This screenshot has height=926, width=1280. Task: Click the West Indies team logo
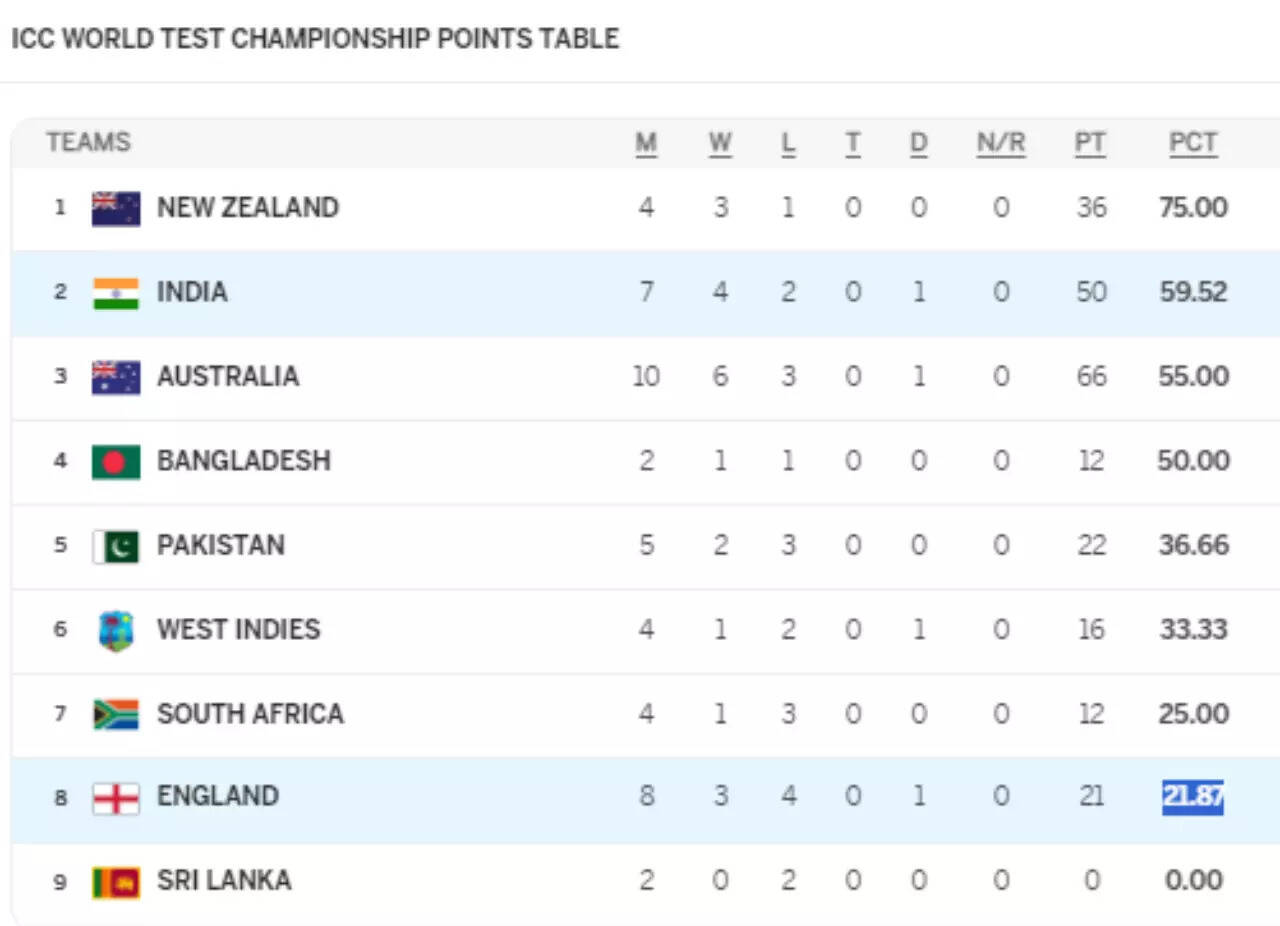tap(116, 630)
